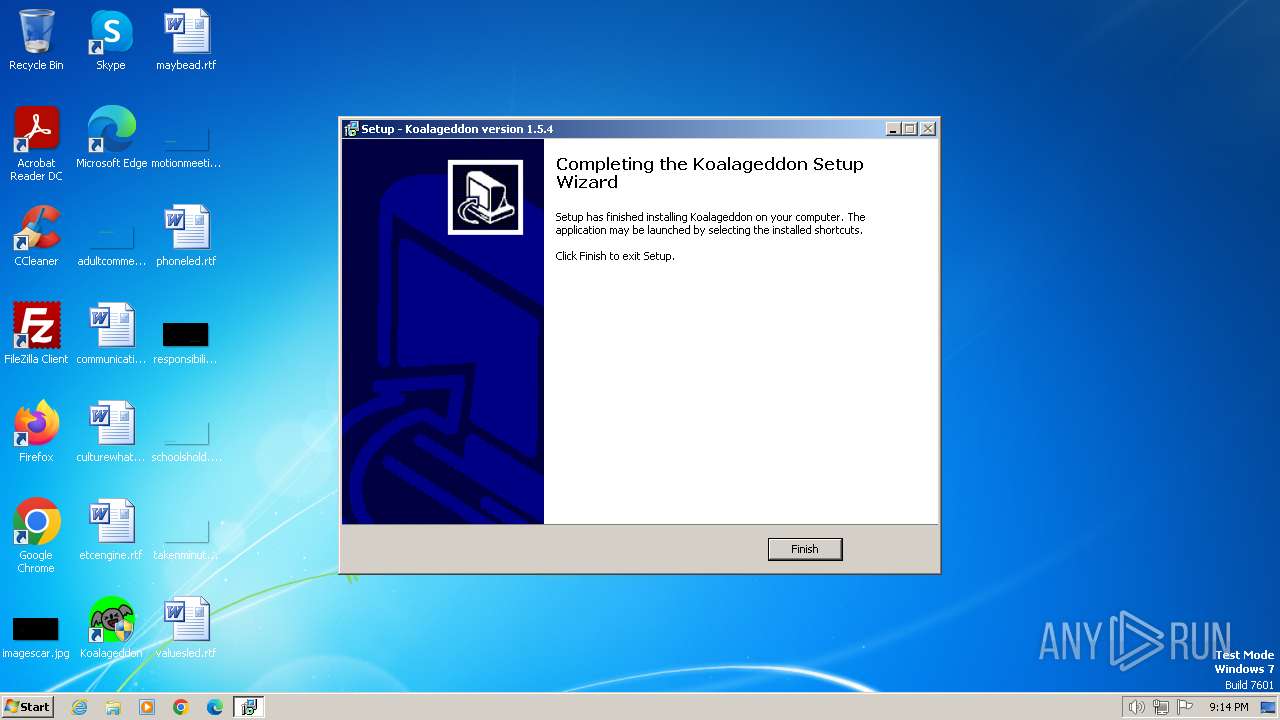Select the phoneled.rtf document icon
The image size is (1280, 720).
pos(186,236)
